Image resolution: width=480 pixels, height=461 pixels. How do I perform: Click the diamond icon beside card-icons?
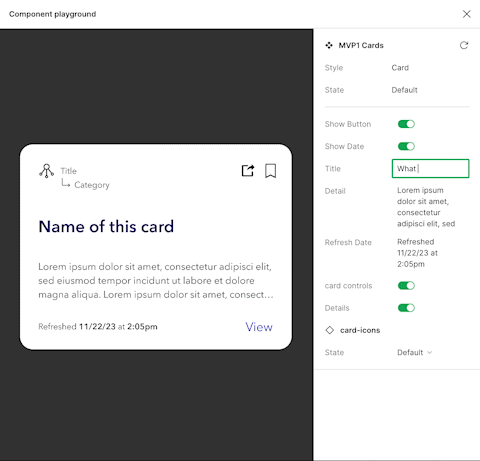pyautogui.click(x=330, y=330)
